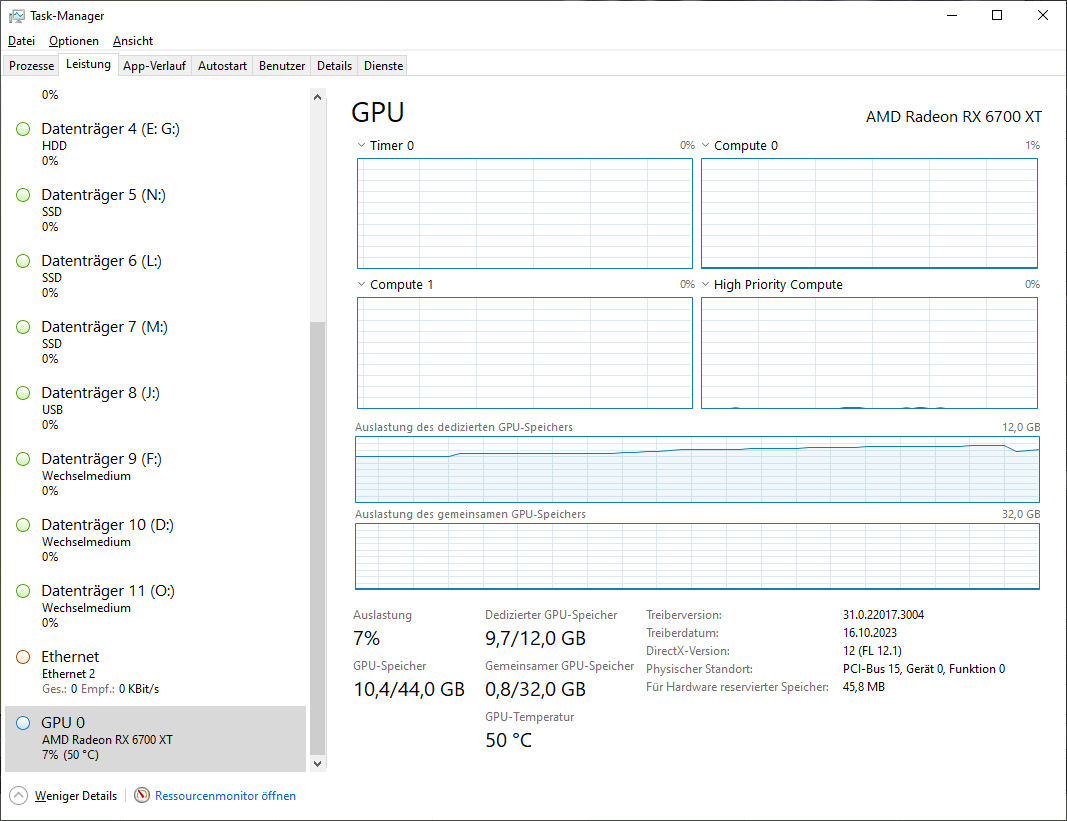Image resolution: width=1067 pixels, height=821 pixels.
Task: Switch to the Prozesse tab
Action: tap(31, 66)
